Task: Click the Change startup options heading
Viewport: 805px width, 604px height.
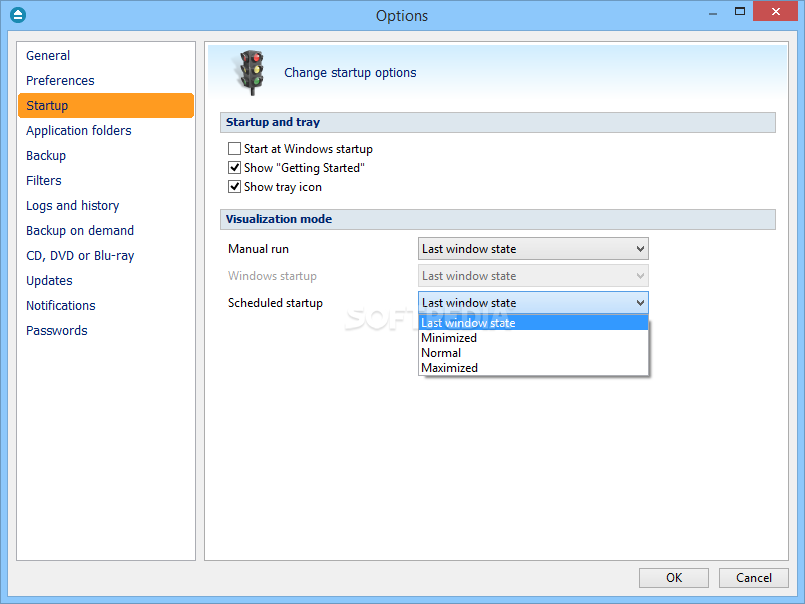Action: (x=350, y=73)
